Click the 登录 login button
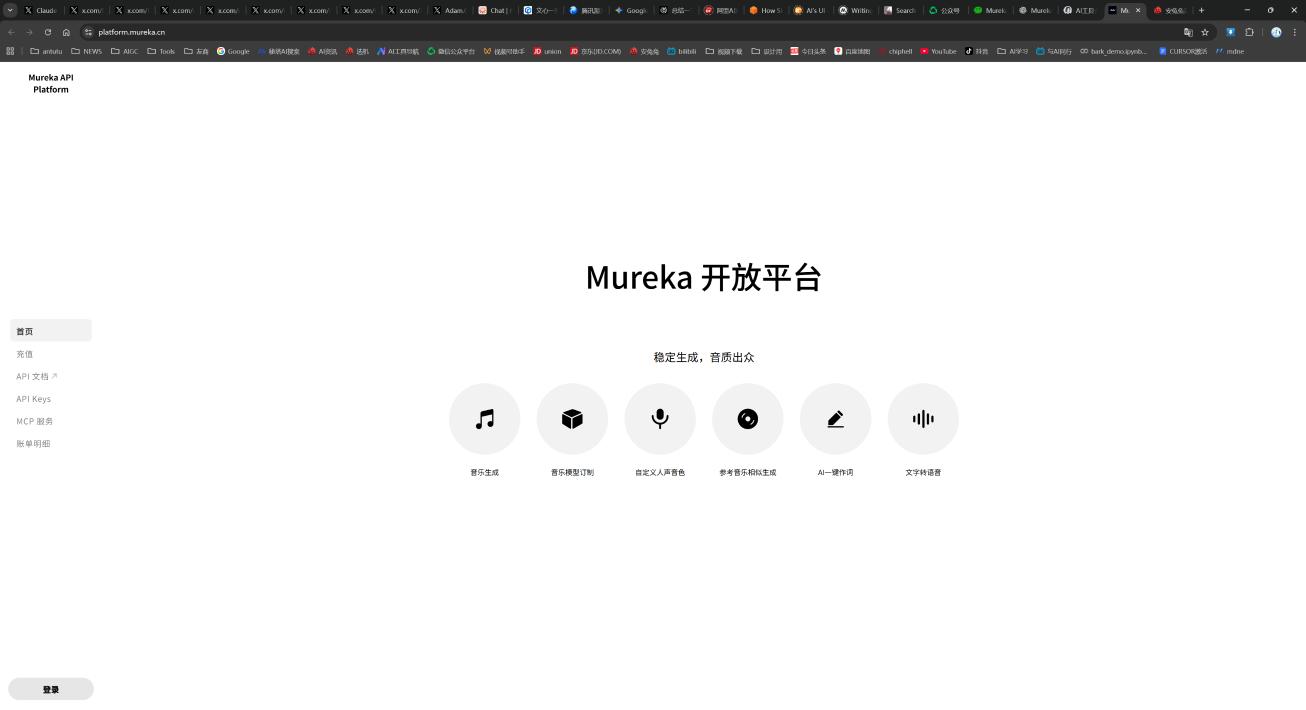Image resolution: width=1306 pixels, height=710 pixels. click(x=51, y=689)
